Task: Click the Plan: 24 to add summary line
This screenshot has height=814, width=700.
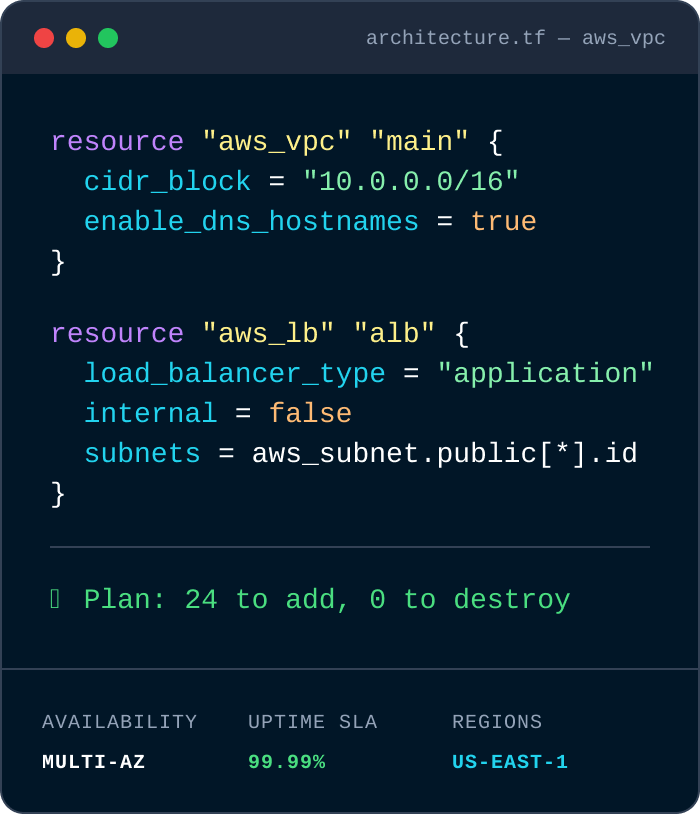Action: coord(327,600)
